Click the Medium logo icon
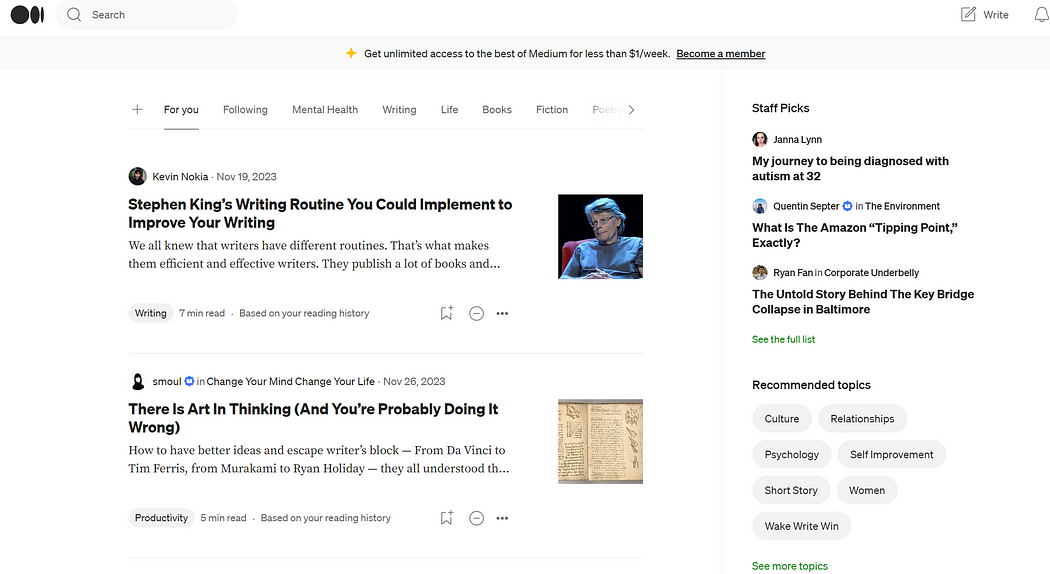Screen dimensions: 1050x574 coord(27,15)
